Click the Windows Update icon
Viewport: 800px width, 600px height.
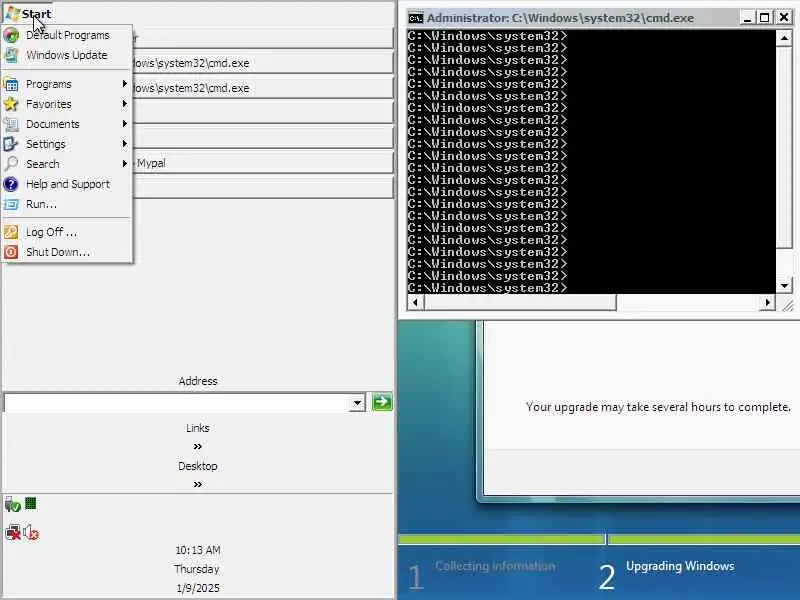11,55
